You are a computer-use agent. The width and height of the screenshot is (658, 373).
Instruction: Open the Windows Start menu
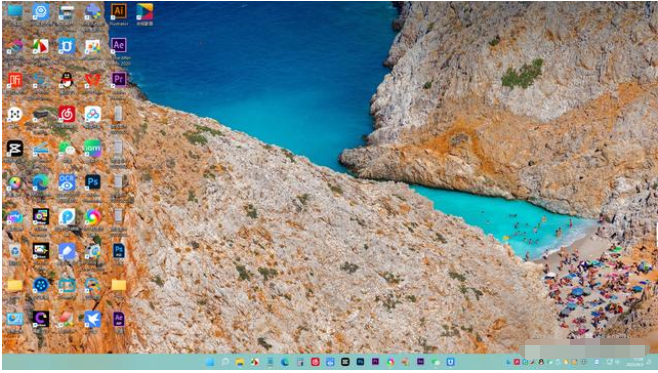[x=210, y=362]
